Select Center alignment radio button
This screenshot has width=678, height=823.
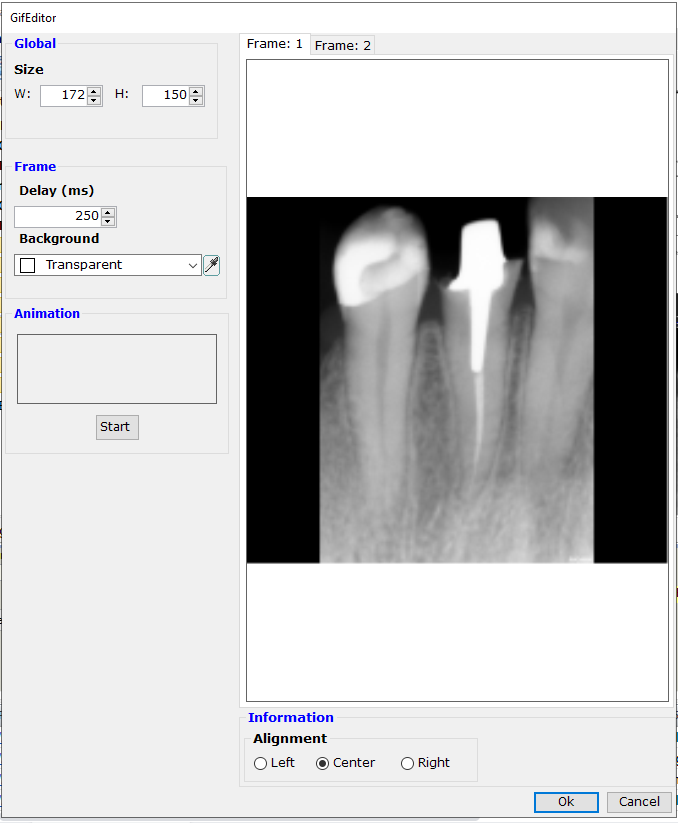[323, 764]
